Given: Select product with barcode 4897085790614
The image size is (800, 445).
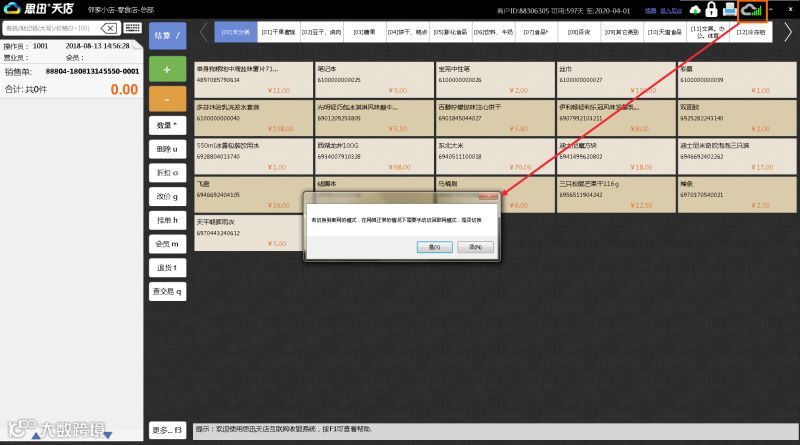Looking at the screenshot, I should coord(254,80).
